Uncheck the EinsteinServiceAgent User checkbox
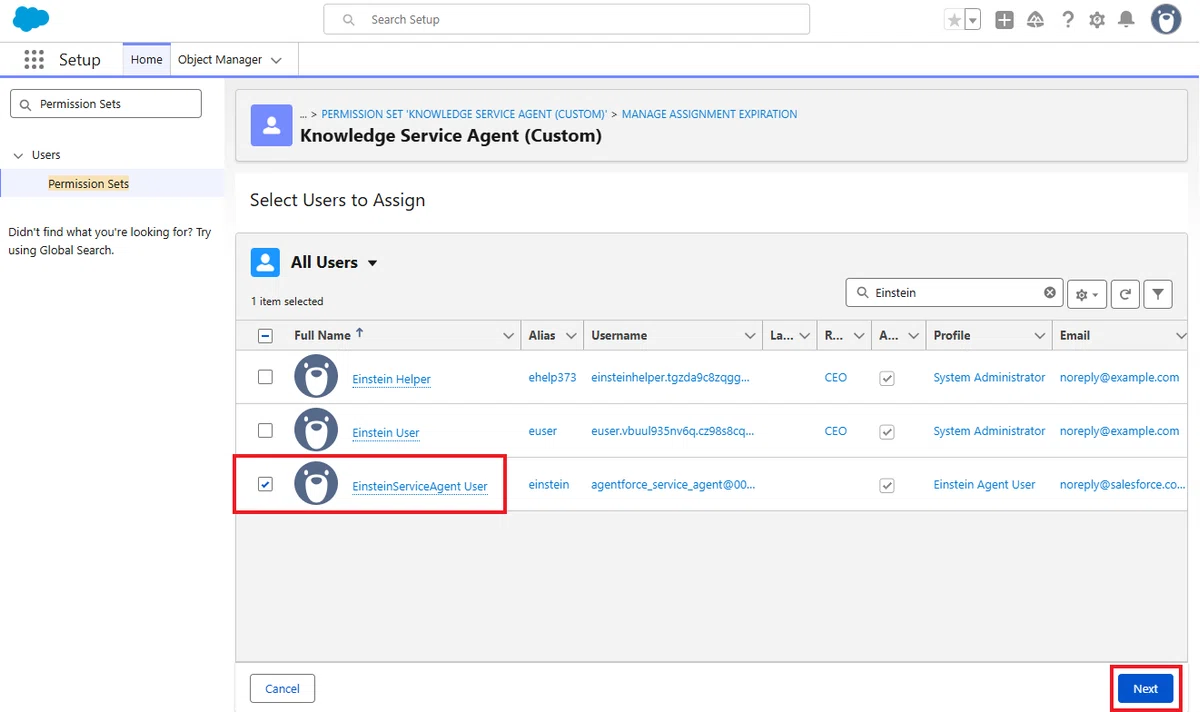The width and height of the screenshot is (1200, 712). point(265,484)
